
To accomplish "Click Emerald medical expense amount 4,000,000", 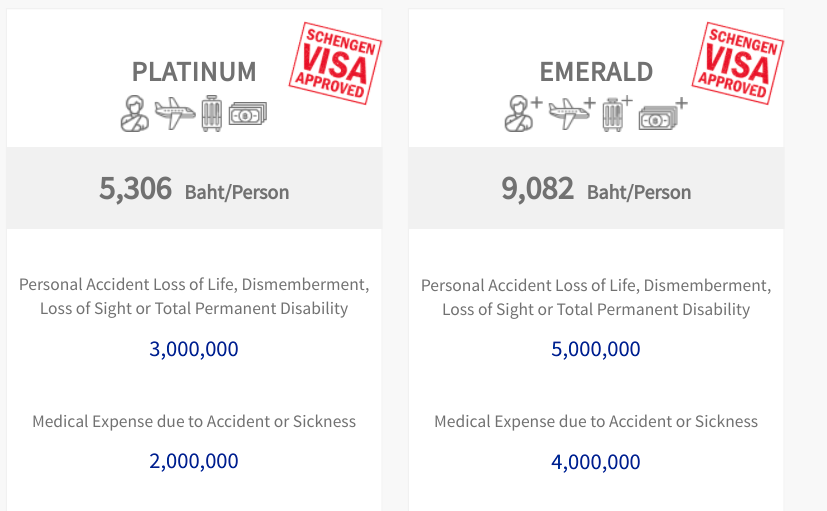I will pyautogui.click(x=595, y=462).
